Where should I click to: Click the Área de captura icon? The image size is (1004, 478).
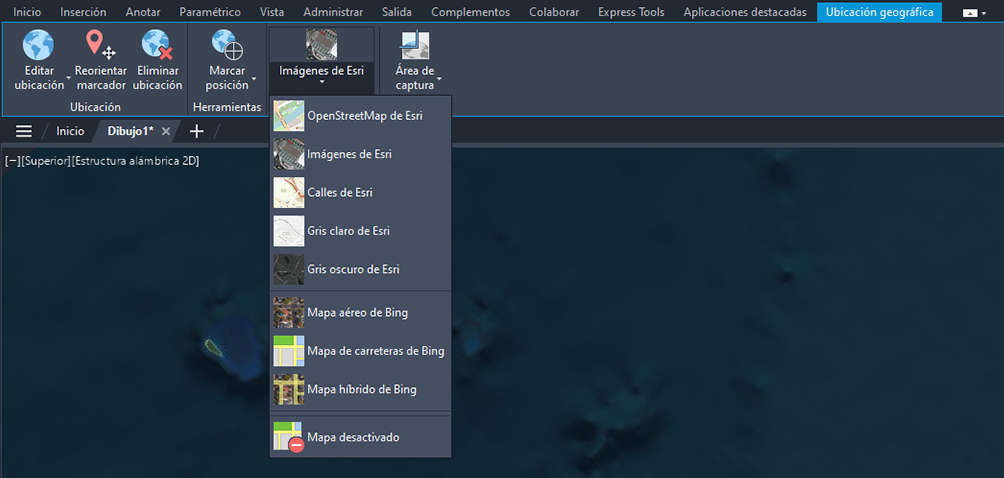click(415, 45)
